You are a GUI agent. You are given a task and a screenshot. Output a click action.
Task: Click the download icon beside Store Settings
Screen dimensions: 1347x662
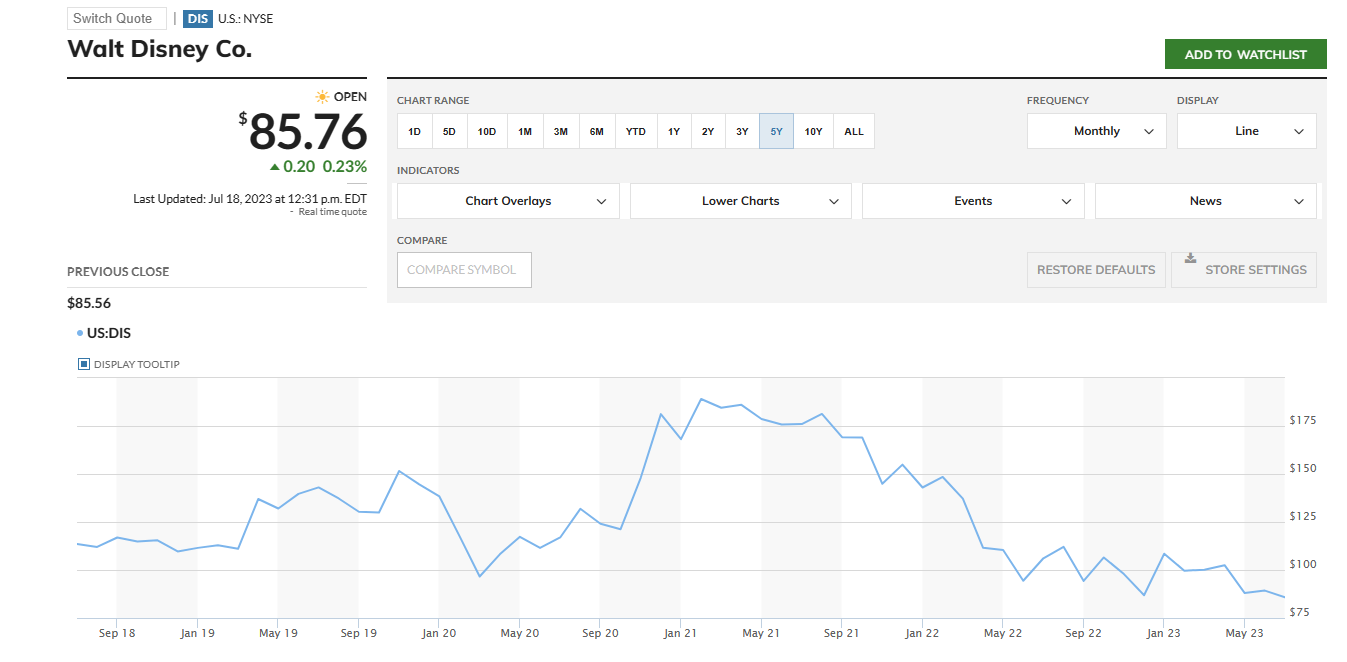tap(1190, 258)
